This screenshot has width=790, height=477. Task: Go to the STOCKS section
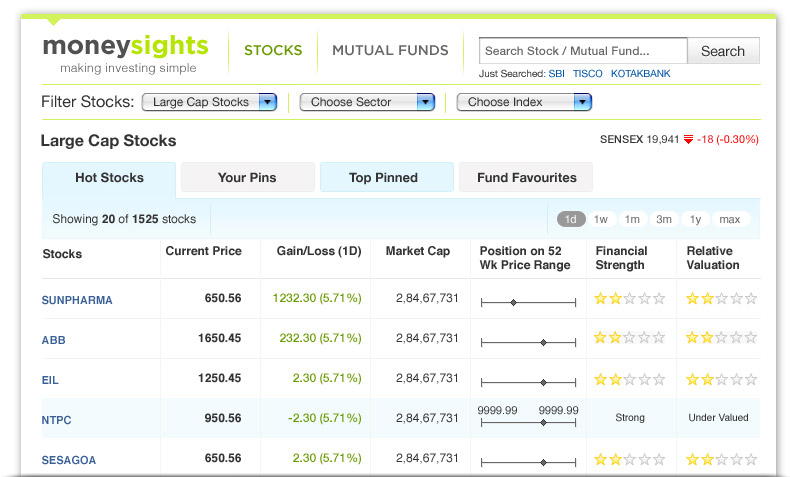[273, 50]
